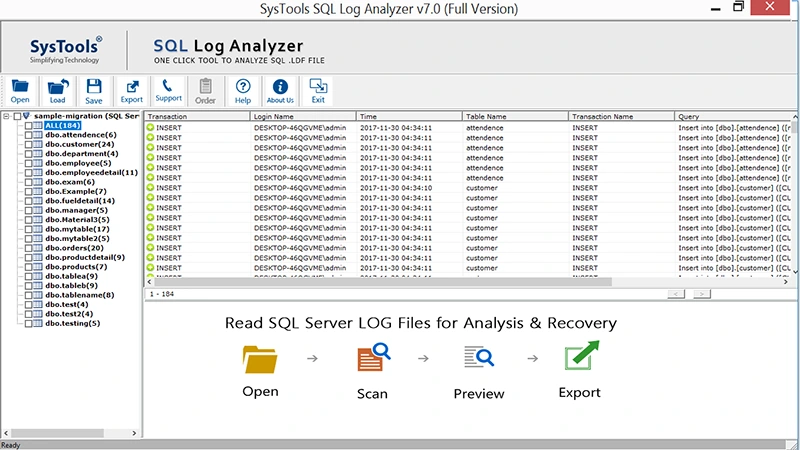Select ALL(184) in the tree

62,126
